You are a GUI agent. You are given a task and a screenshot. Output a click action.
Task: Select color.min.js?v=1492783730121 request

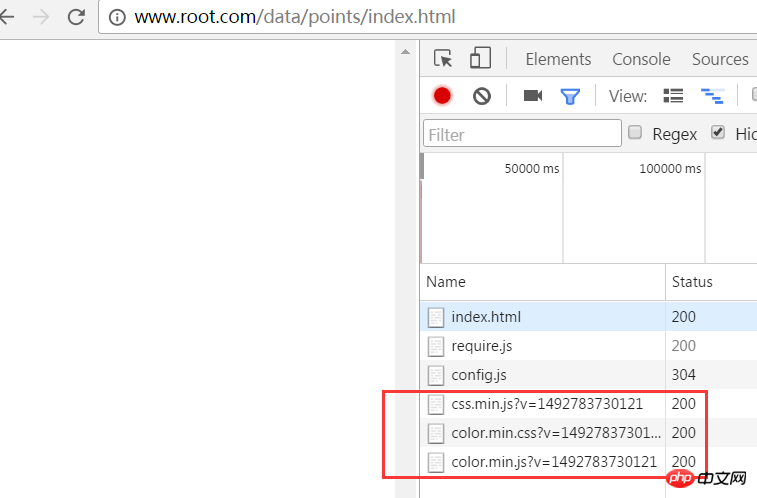tap(589, 461)
